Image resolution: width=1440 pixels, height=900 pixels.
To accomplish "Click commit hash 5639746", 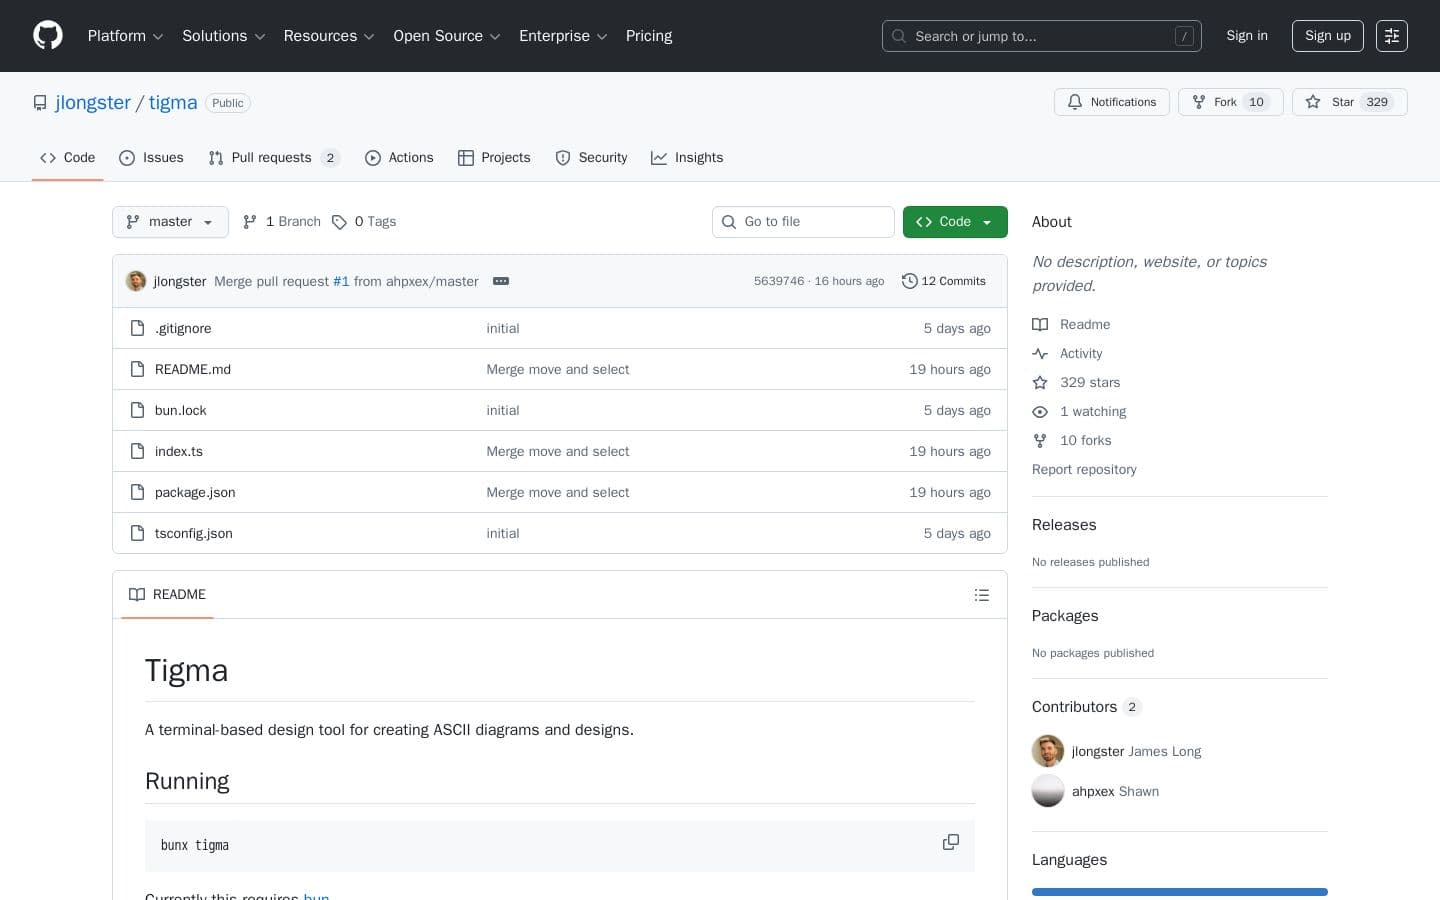I will [x=779, y=281].
